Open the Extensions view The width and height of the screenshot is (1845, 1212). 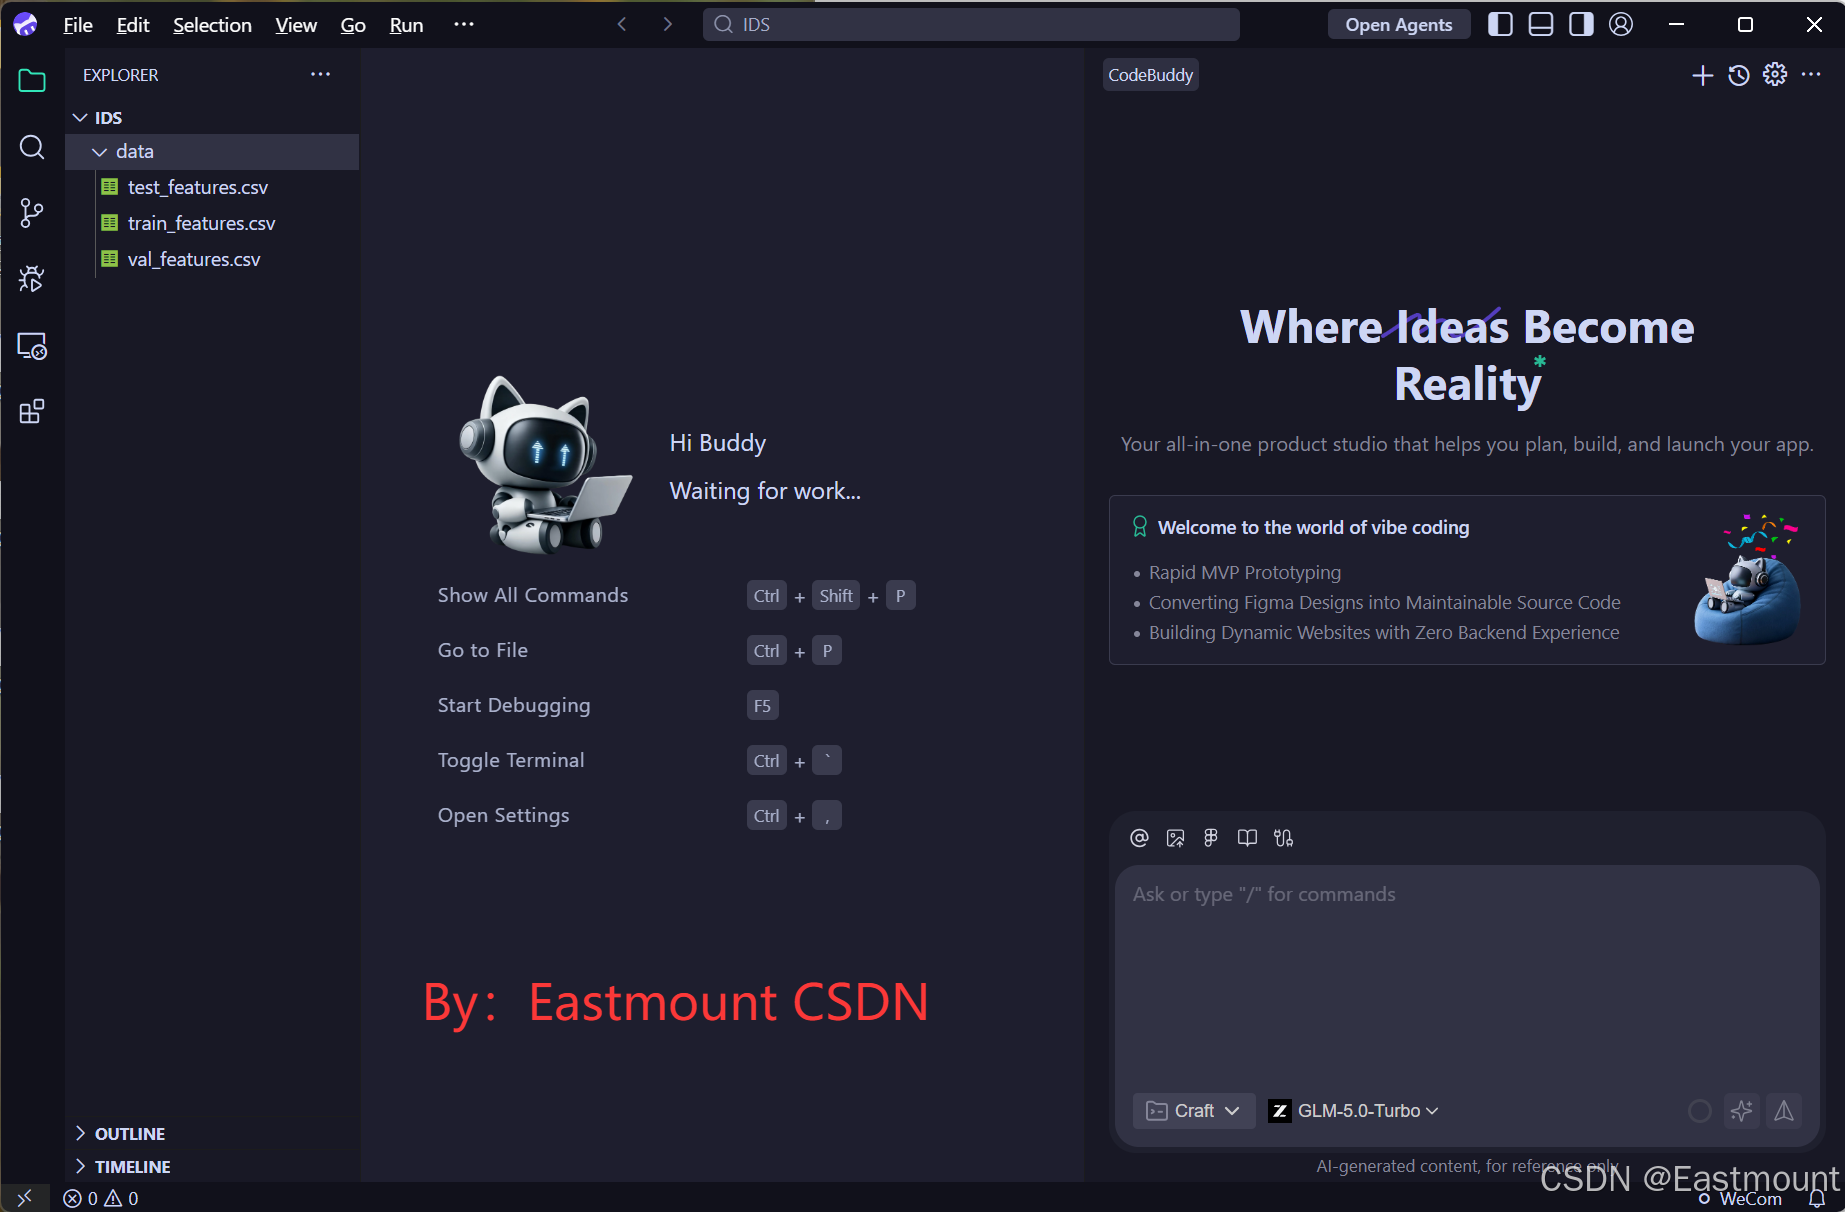tap(32, 411)
